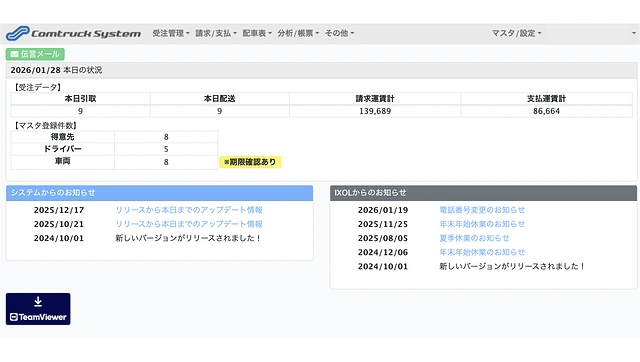Click the 本日引取 column header
The height and width of the screenshot is (362, 640).
coord(80,98)
